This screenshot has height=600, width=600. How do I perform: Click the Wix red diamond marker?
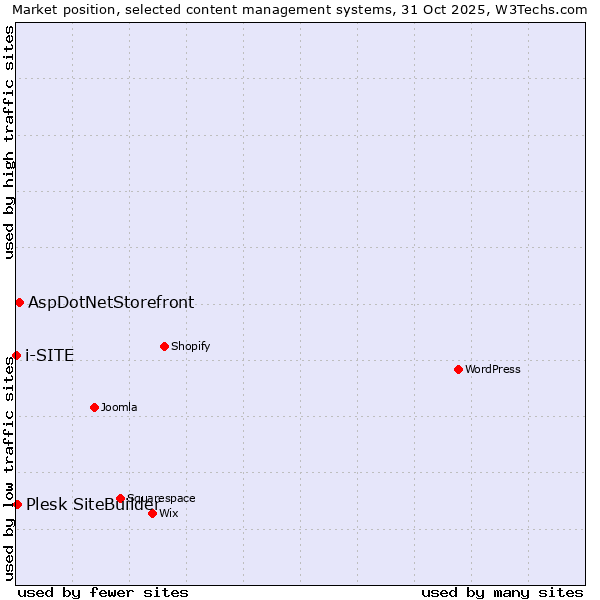pos(152,513)
